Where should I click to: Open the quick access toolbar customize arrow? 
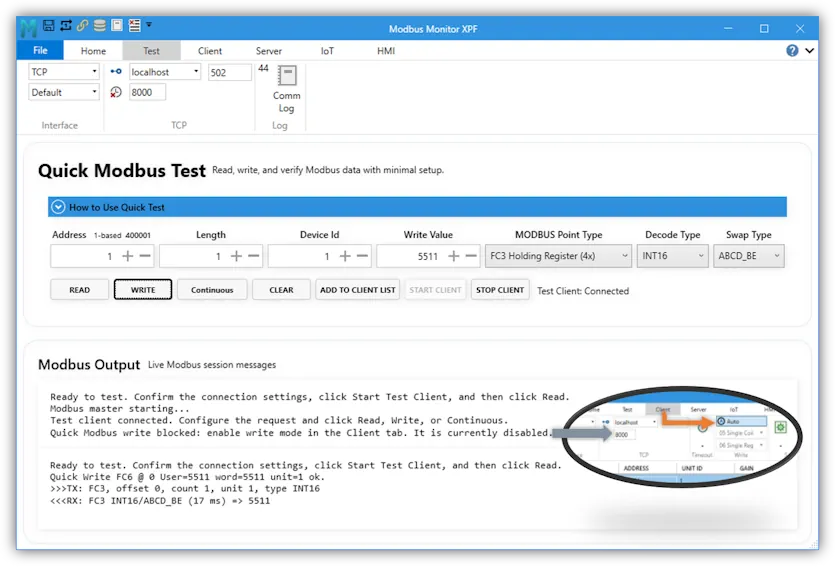[x=149, y=25]
